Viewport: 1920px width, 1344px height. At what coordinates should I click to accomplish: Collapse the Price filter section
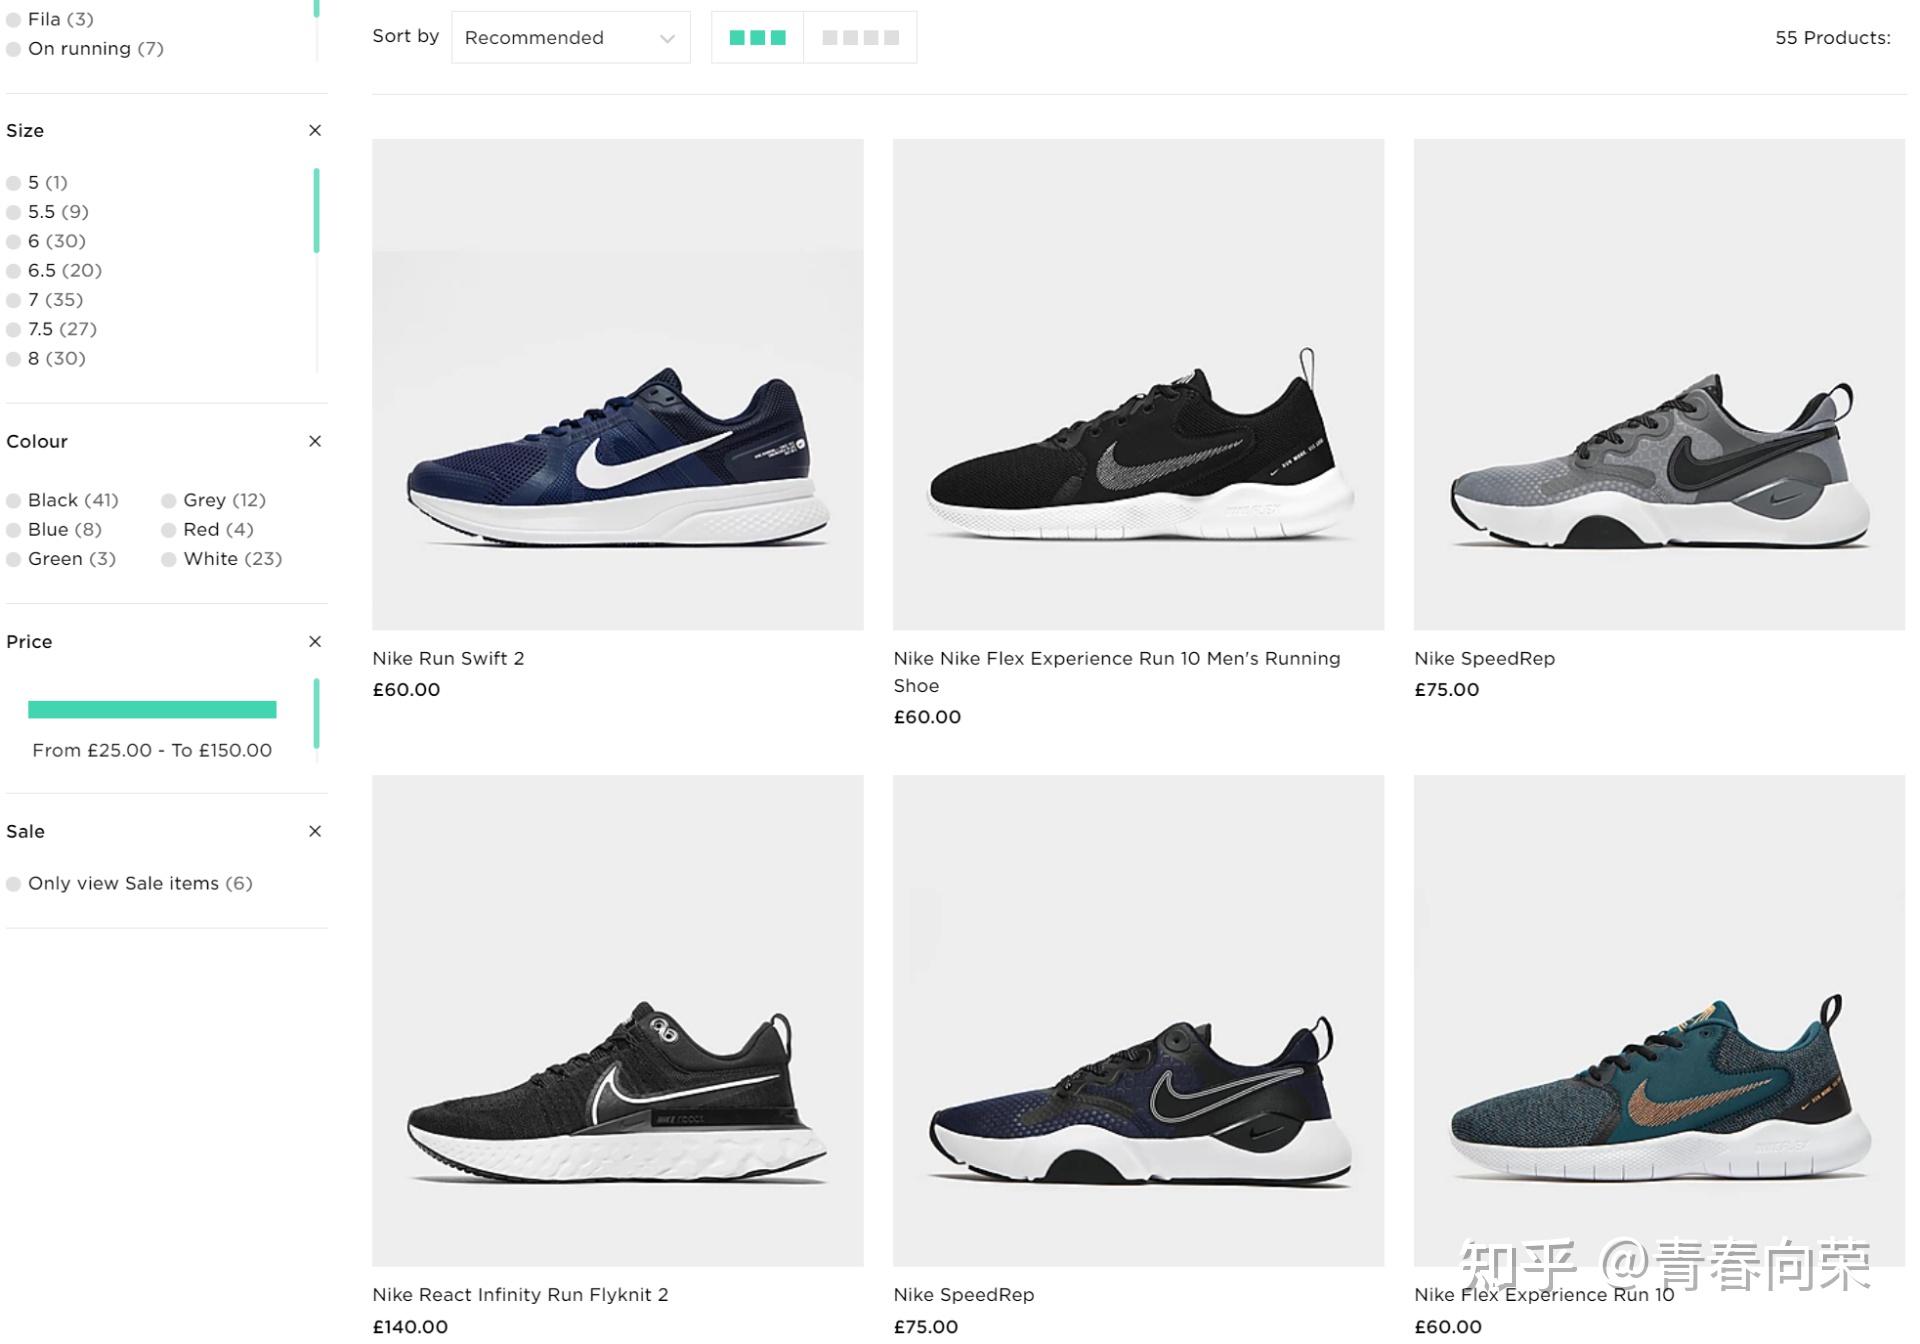[x=315, y=641]
